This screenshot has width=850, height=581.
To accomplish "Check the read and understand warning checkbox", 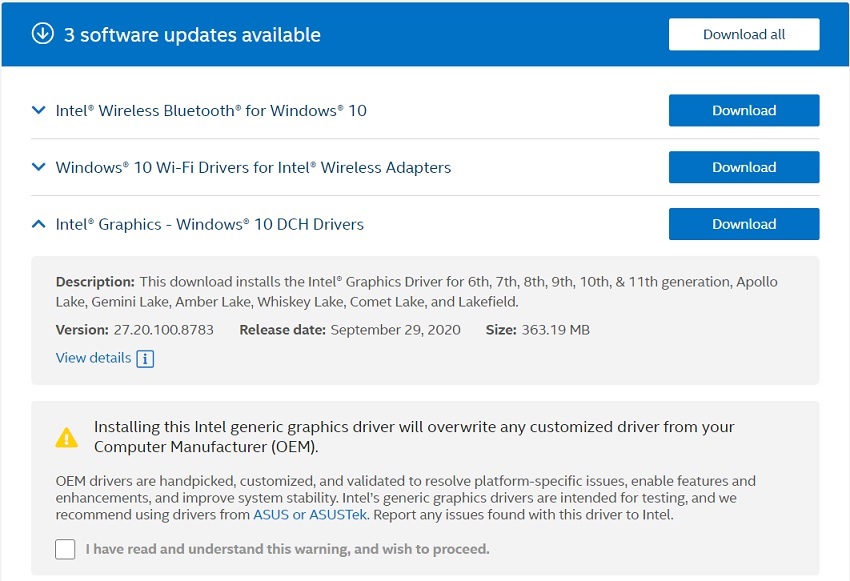I will (65, 549).
